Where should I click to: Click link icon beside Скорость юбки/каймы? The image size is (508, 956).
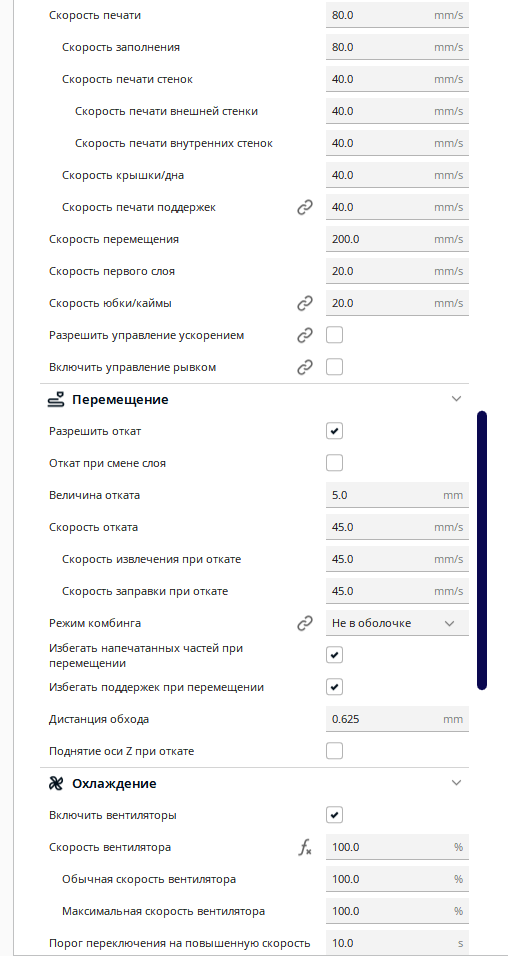point(305,303)
